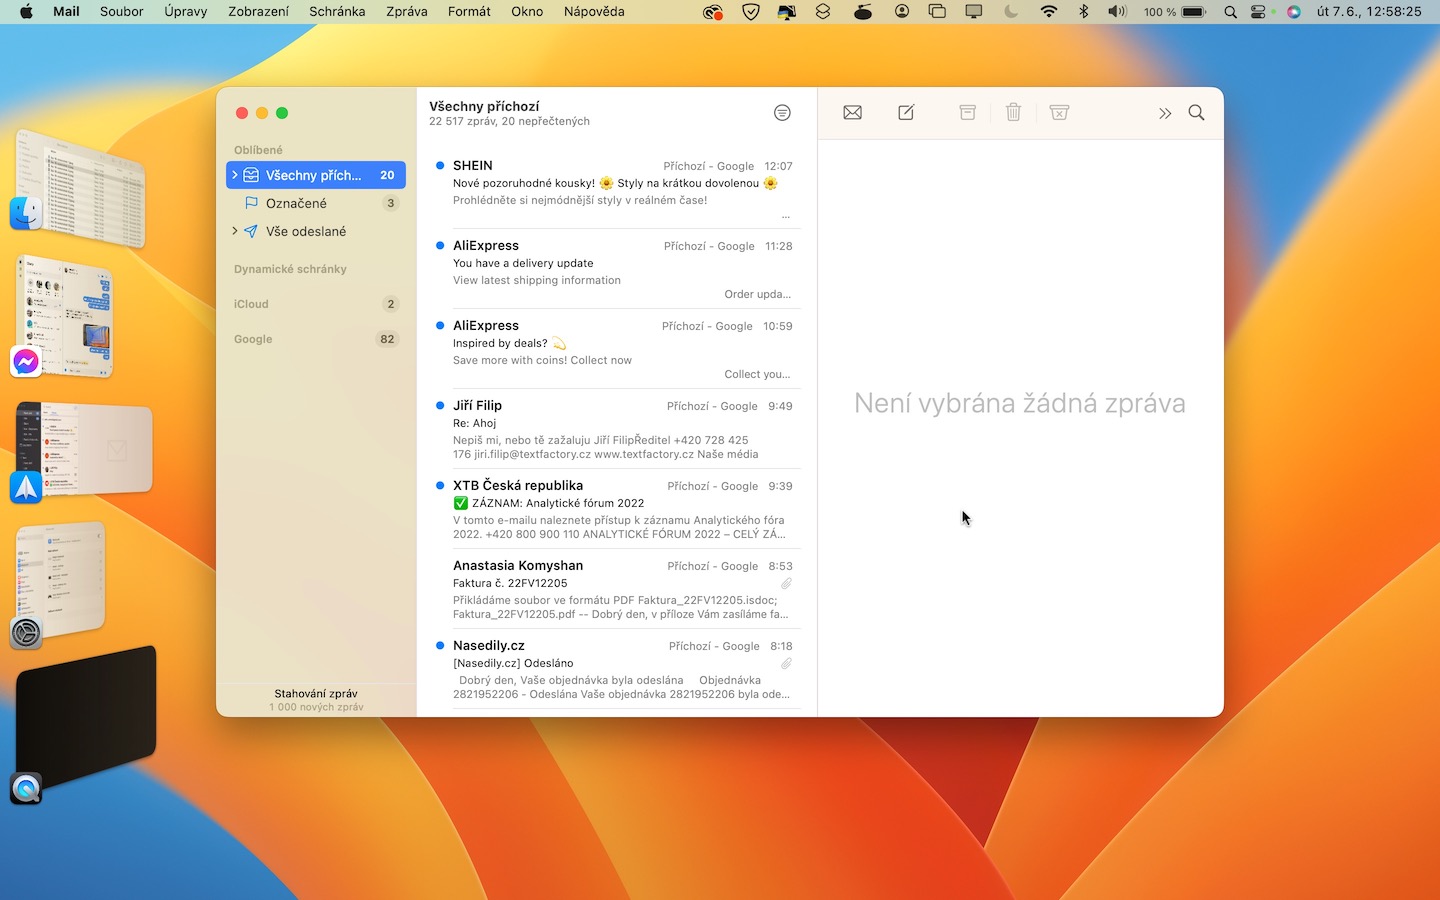
Task: Open the Okno menu
Action: tap(527, 12)
